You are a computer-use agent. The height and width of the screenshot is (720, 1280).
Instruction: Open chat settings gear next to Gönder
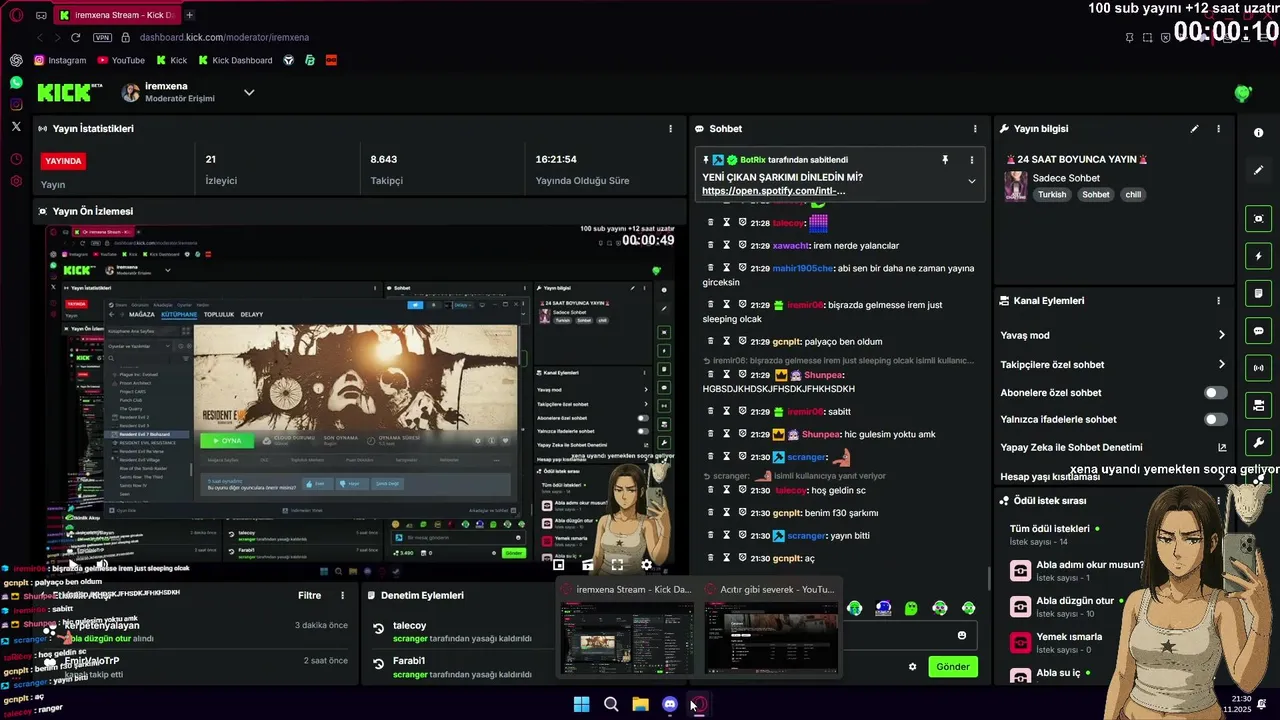(x=912, y=667)
